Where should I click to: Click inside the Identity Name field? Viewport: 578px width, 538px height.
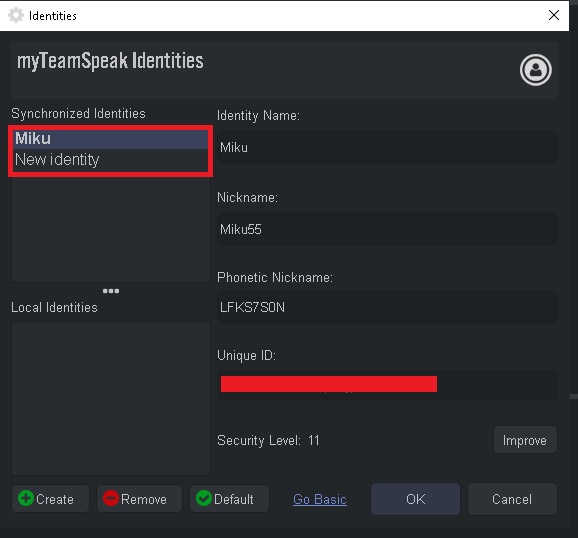pyautogui.click(x=387, y=147)
